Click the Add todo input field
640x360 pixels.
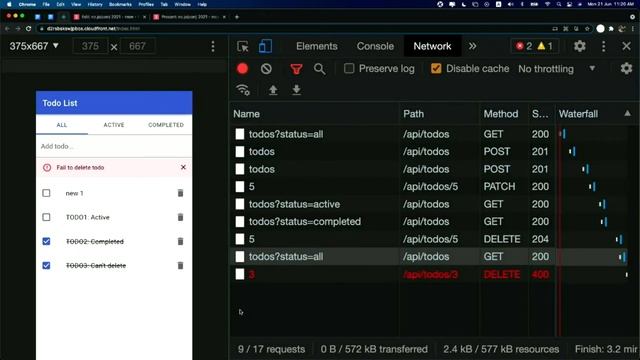tap(114, 146)
